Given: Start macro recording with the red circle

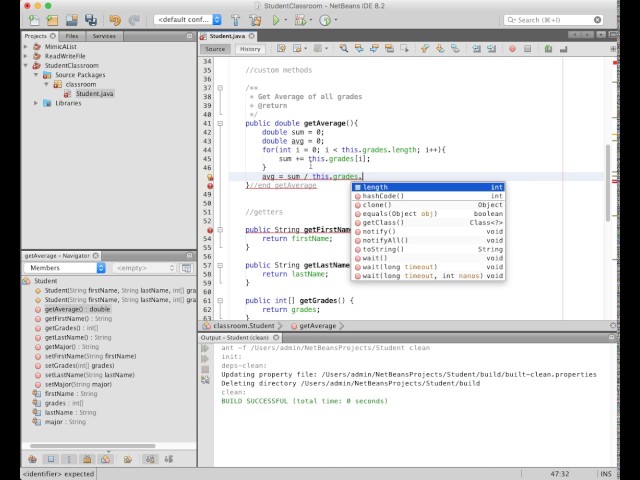Looking at the screenshot, I should tap(512, 49).
